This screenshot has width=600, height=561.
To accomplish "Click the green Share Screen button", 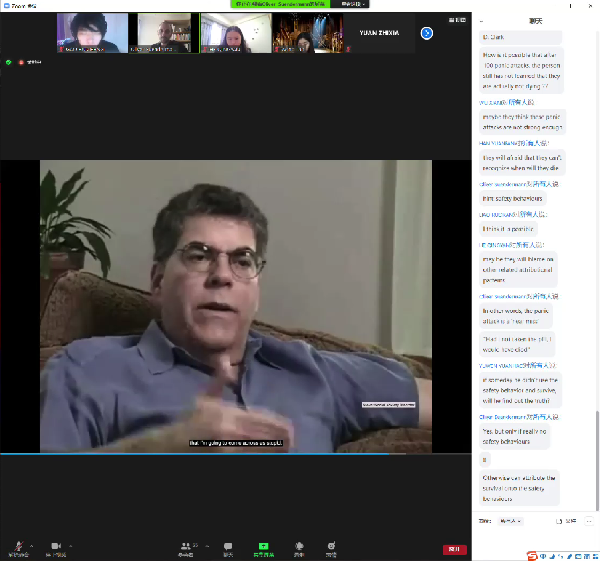I will [263, 546].
